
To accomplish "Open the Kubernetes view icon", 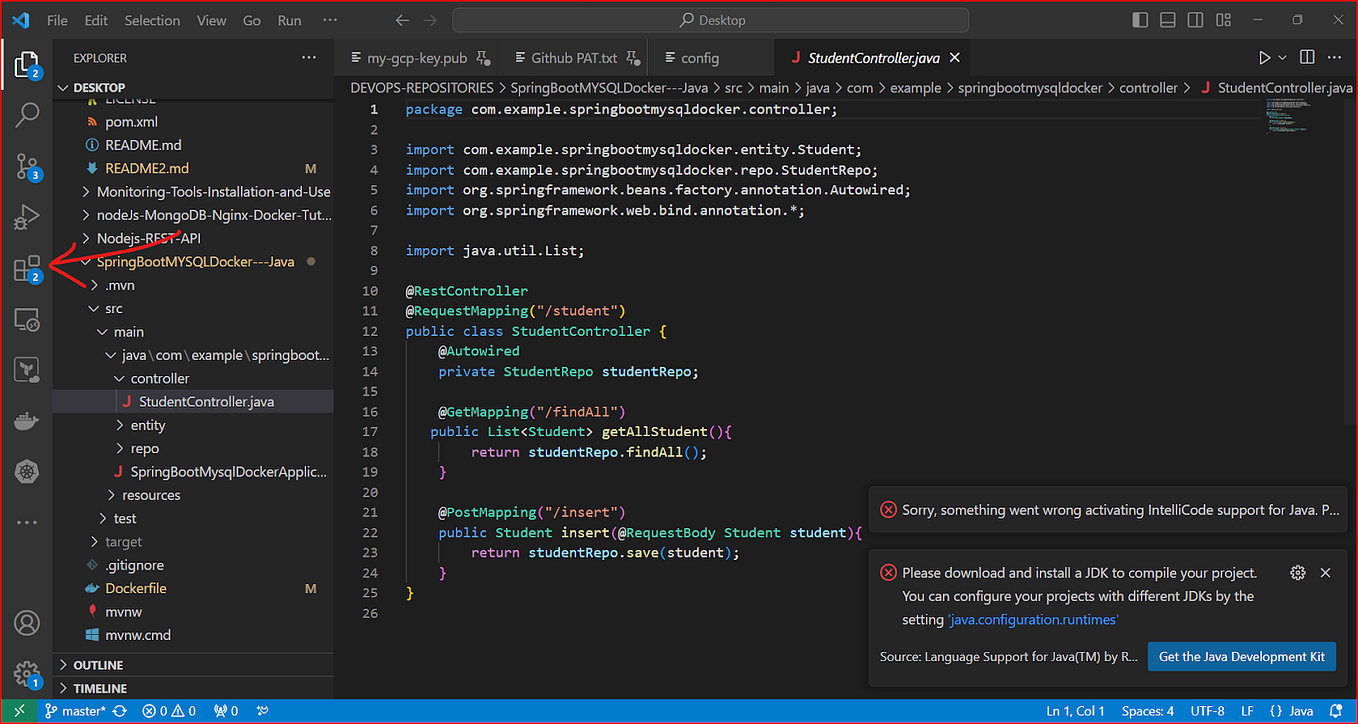I will pos(27,471).
